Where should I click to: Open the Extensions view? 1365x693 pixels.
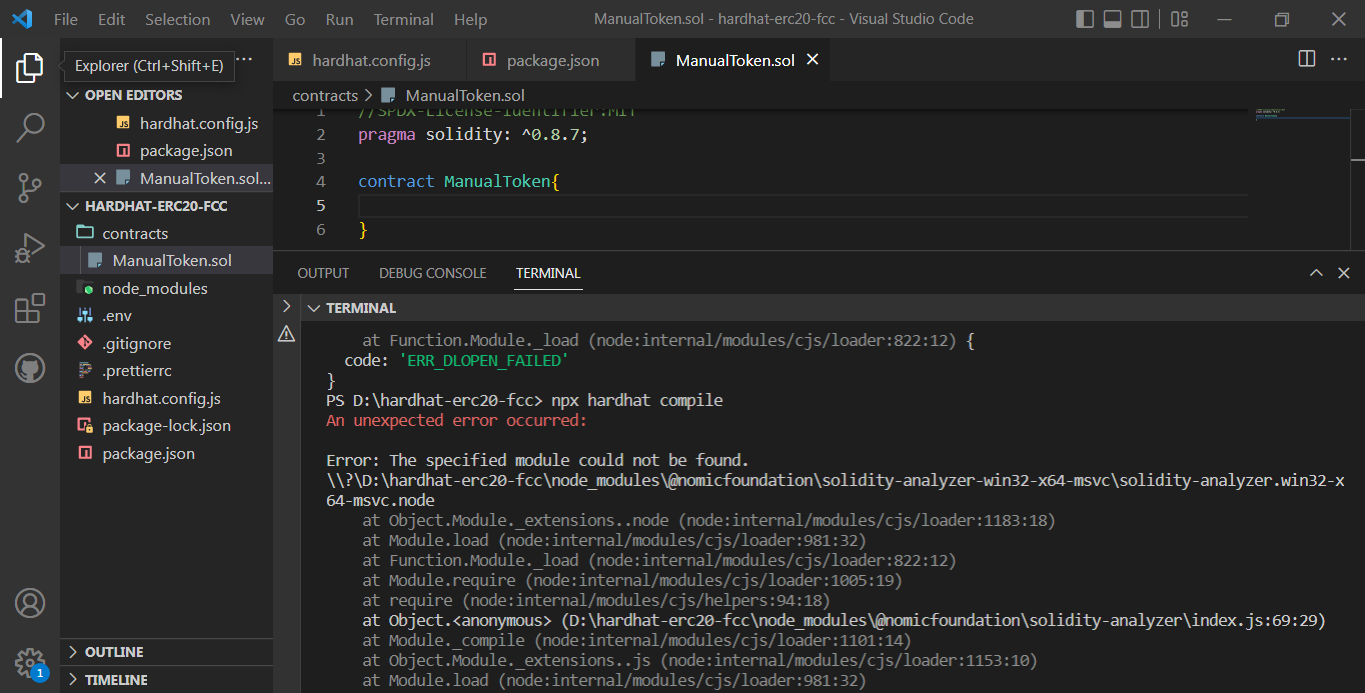pos(30,308)
